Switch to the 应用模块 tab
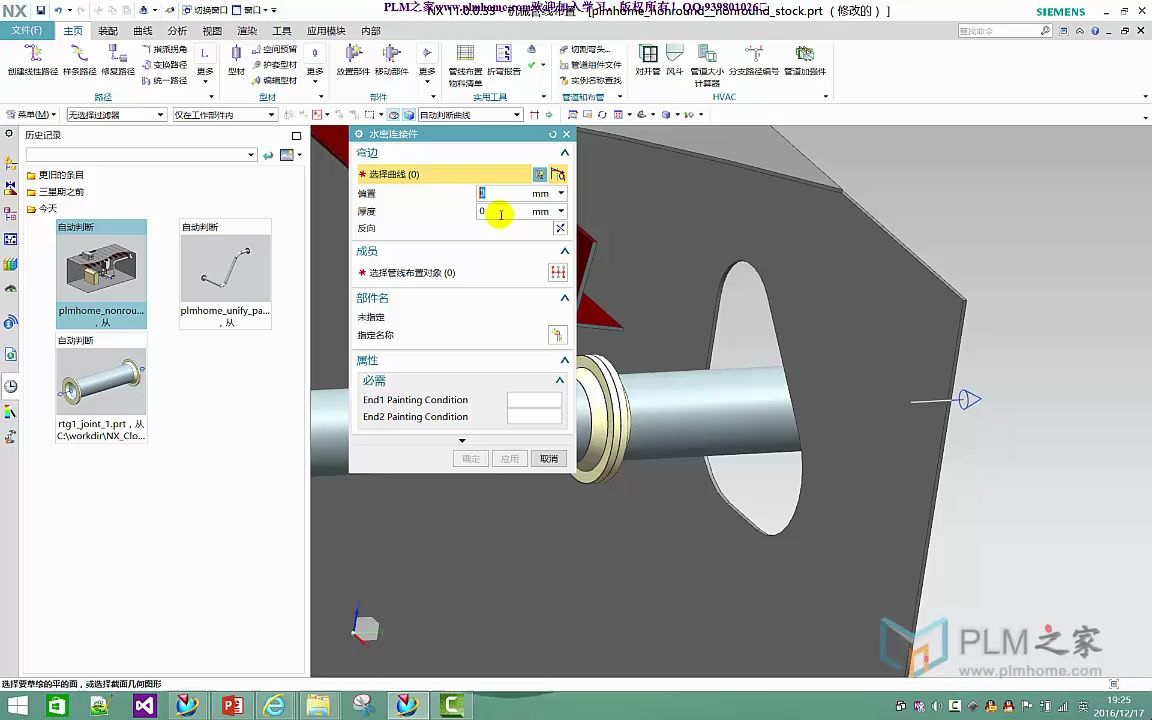 [x=326, y=30]
